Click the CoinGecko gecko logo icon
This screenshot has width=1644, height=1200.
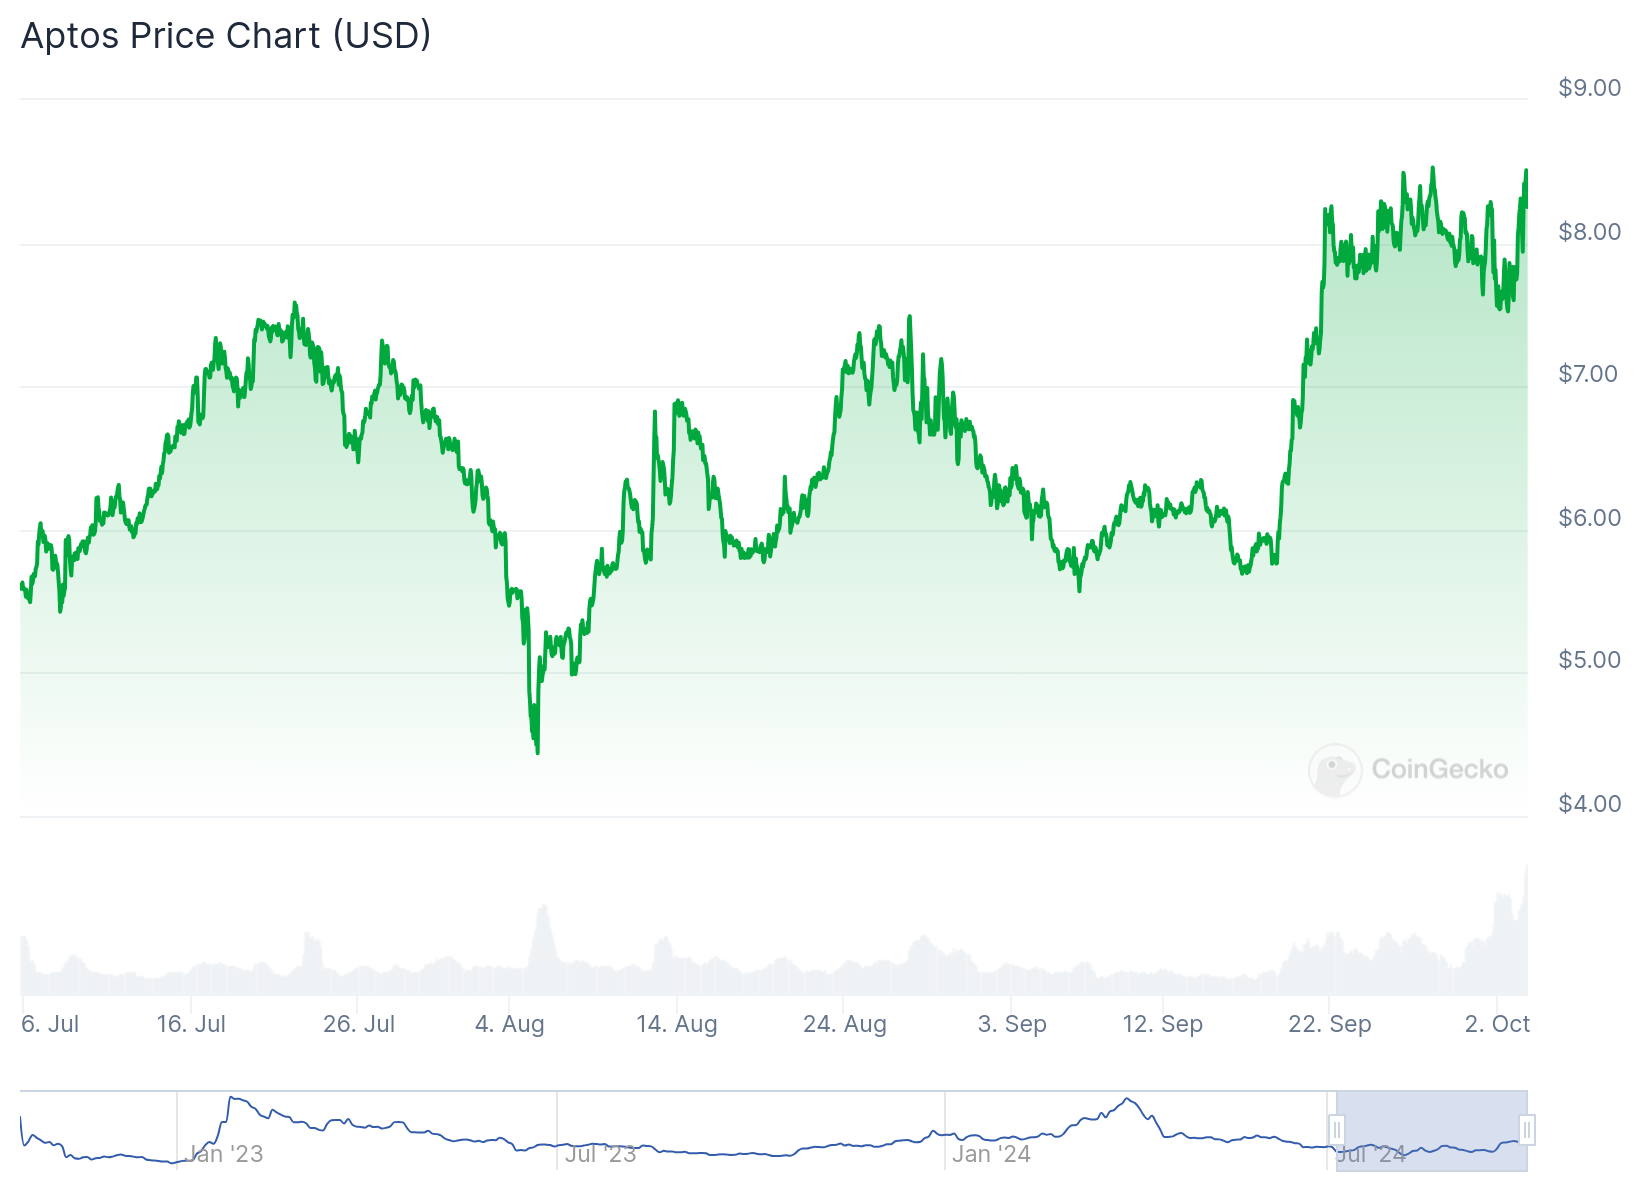point(1334,770)
